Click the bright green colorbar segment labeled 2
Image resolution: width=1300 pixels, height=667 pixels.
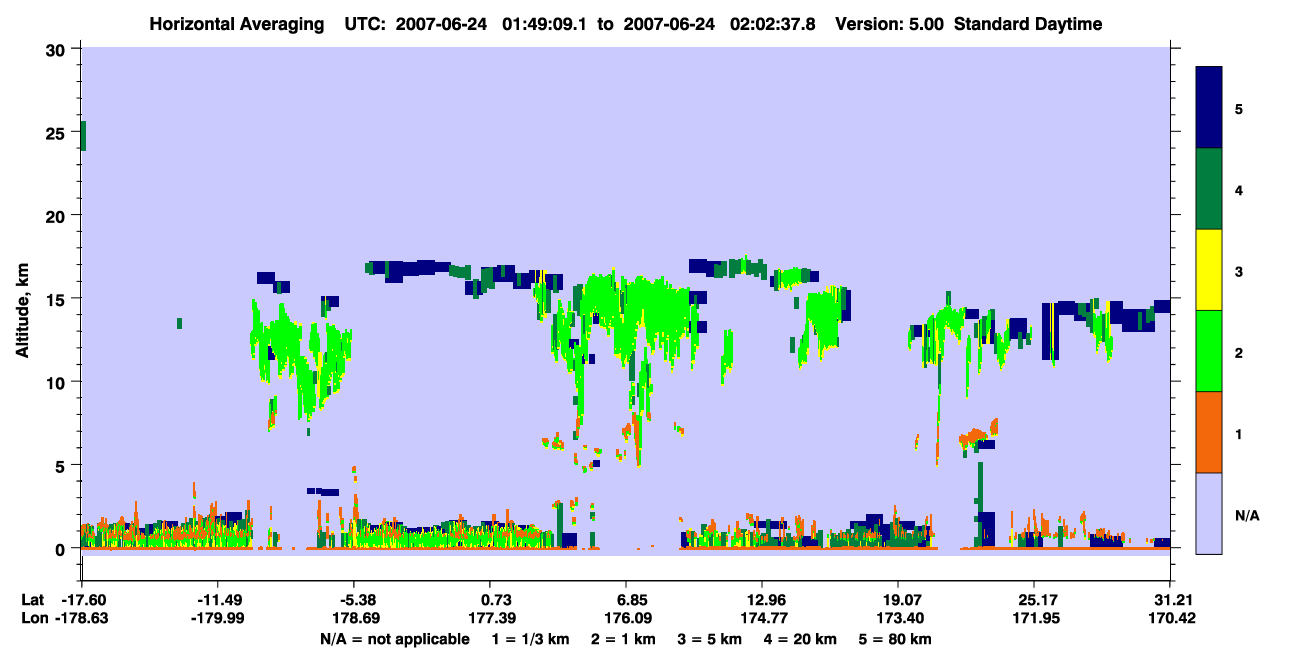[1209, 351]
